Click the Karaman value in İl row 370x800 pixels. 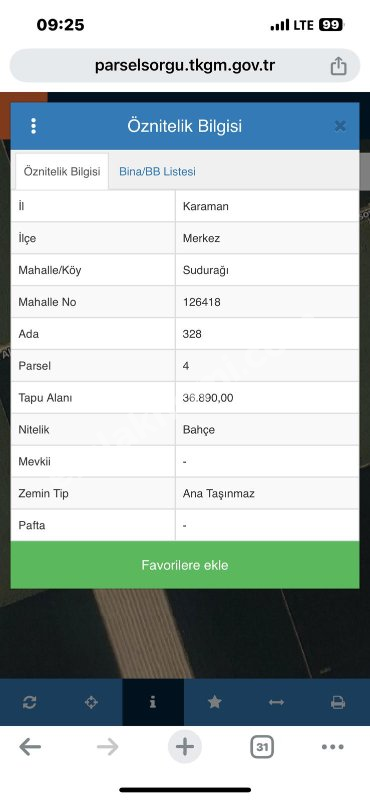pyautogui.click(x=206, y=207)
